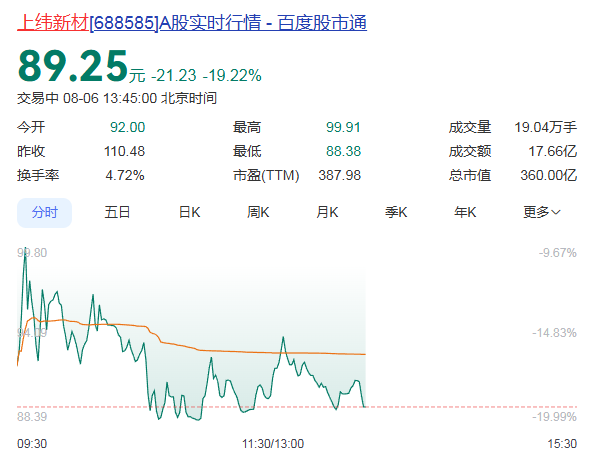Click the 市盈(TTM) value 387.98
Viewport: 593px width, 463px height.
340,175
